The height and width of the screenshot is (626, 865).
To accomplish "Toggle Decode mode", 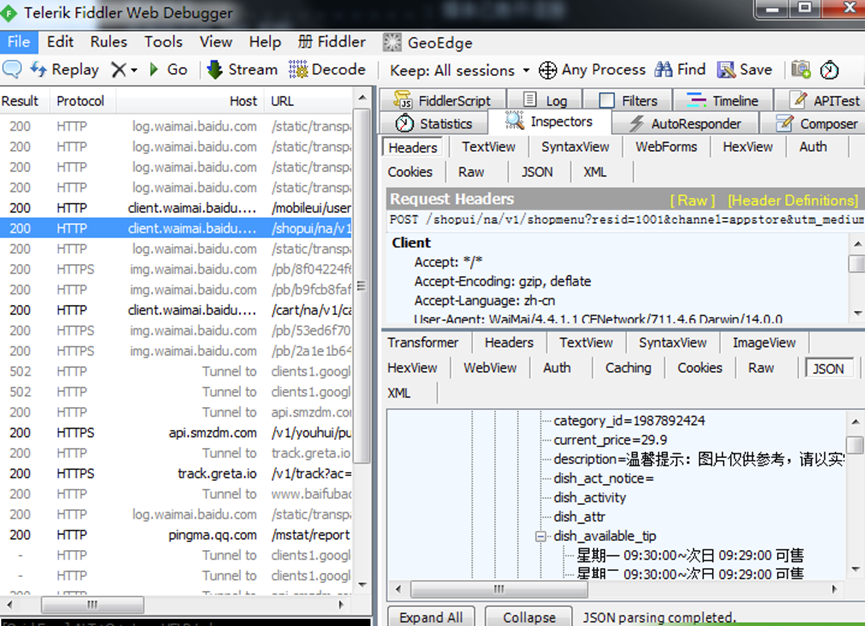I will (x=327, y=69).
